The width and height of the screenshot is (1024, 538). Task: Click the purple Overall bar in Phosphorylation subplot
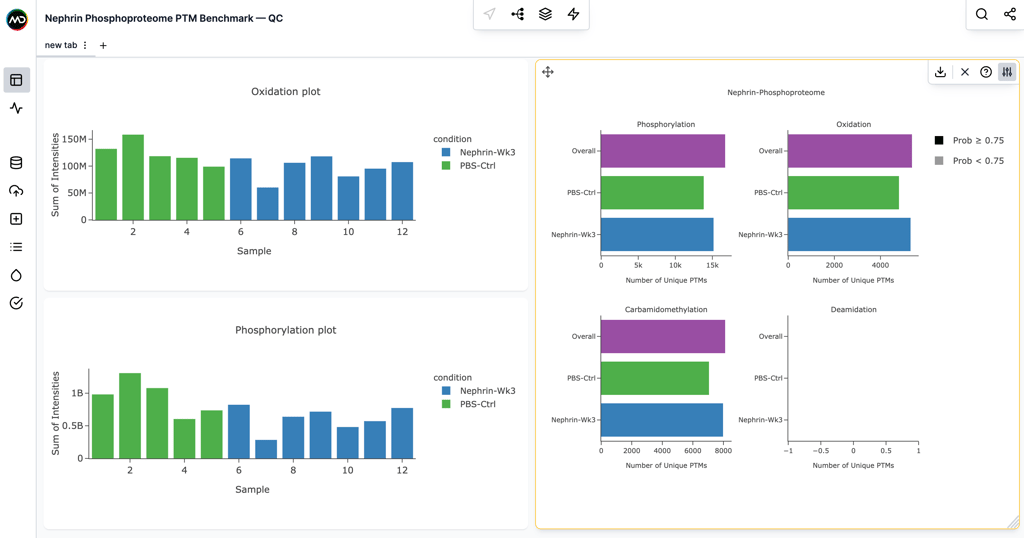click(663, 151)
